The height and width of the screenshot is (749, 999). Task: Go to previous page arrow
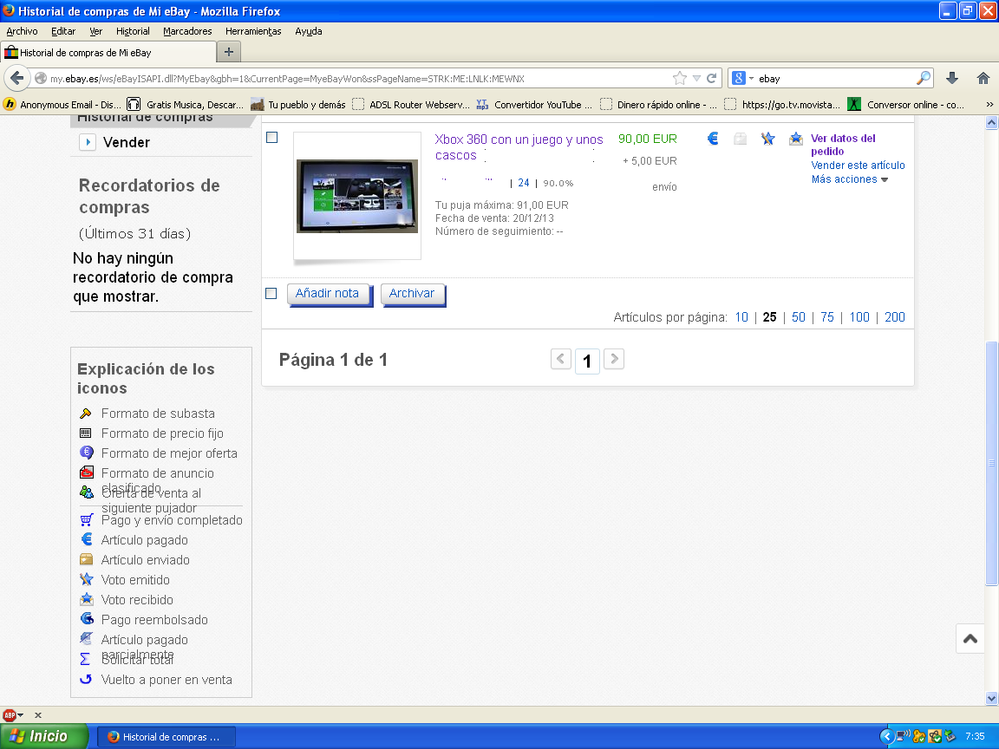(561, 359)
